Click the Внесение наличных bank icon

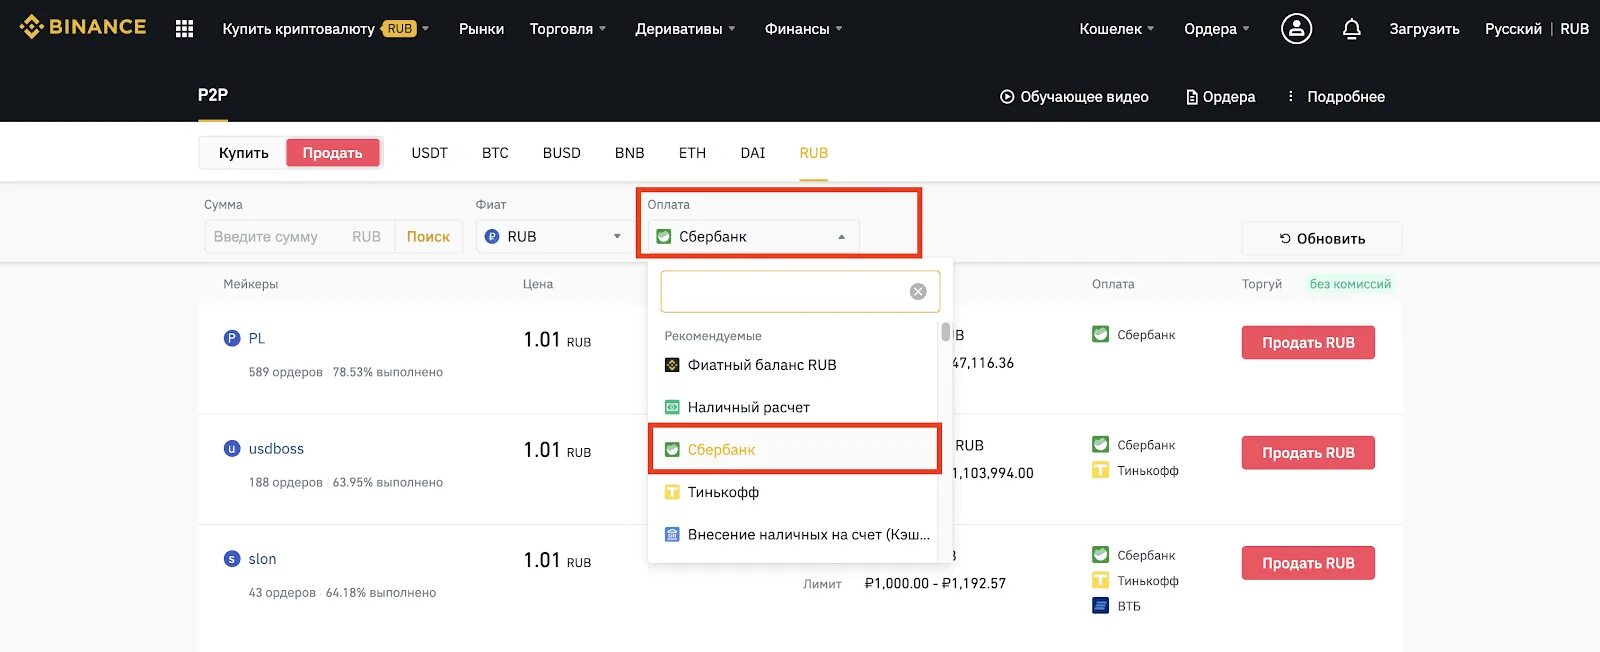[x=672, y=534]
